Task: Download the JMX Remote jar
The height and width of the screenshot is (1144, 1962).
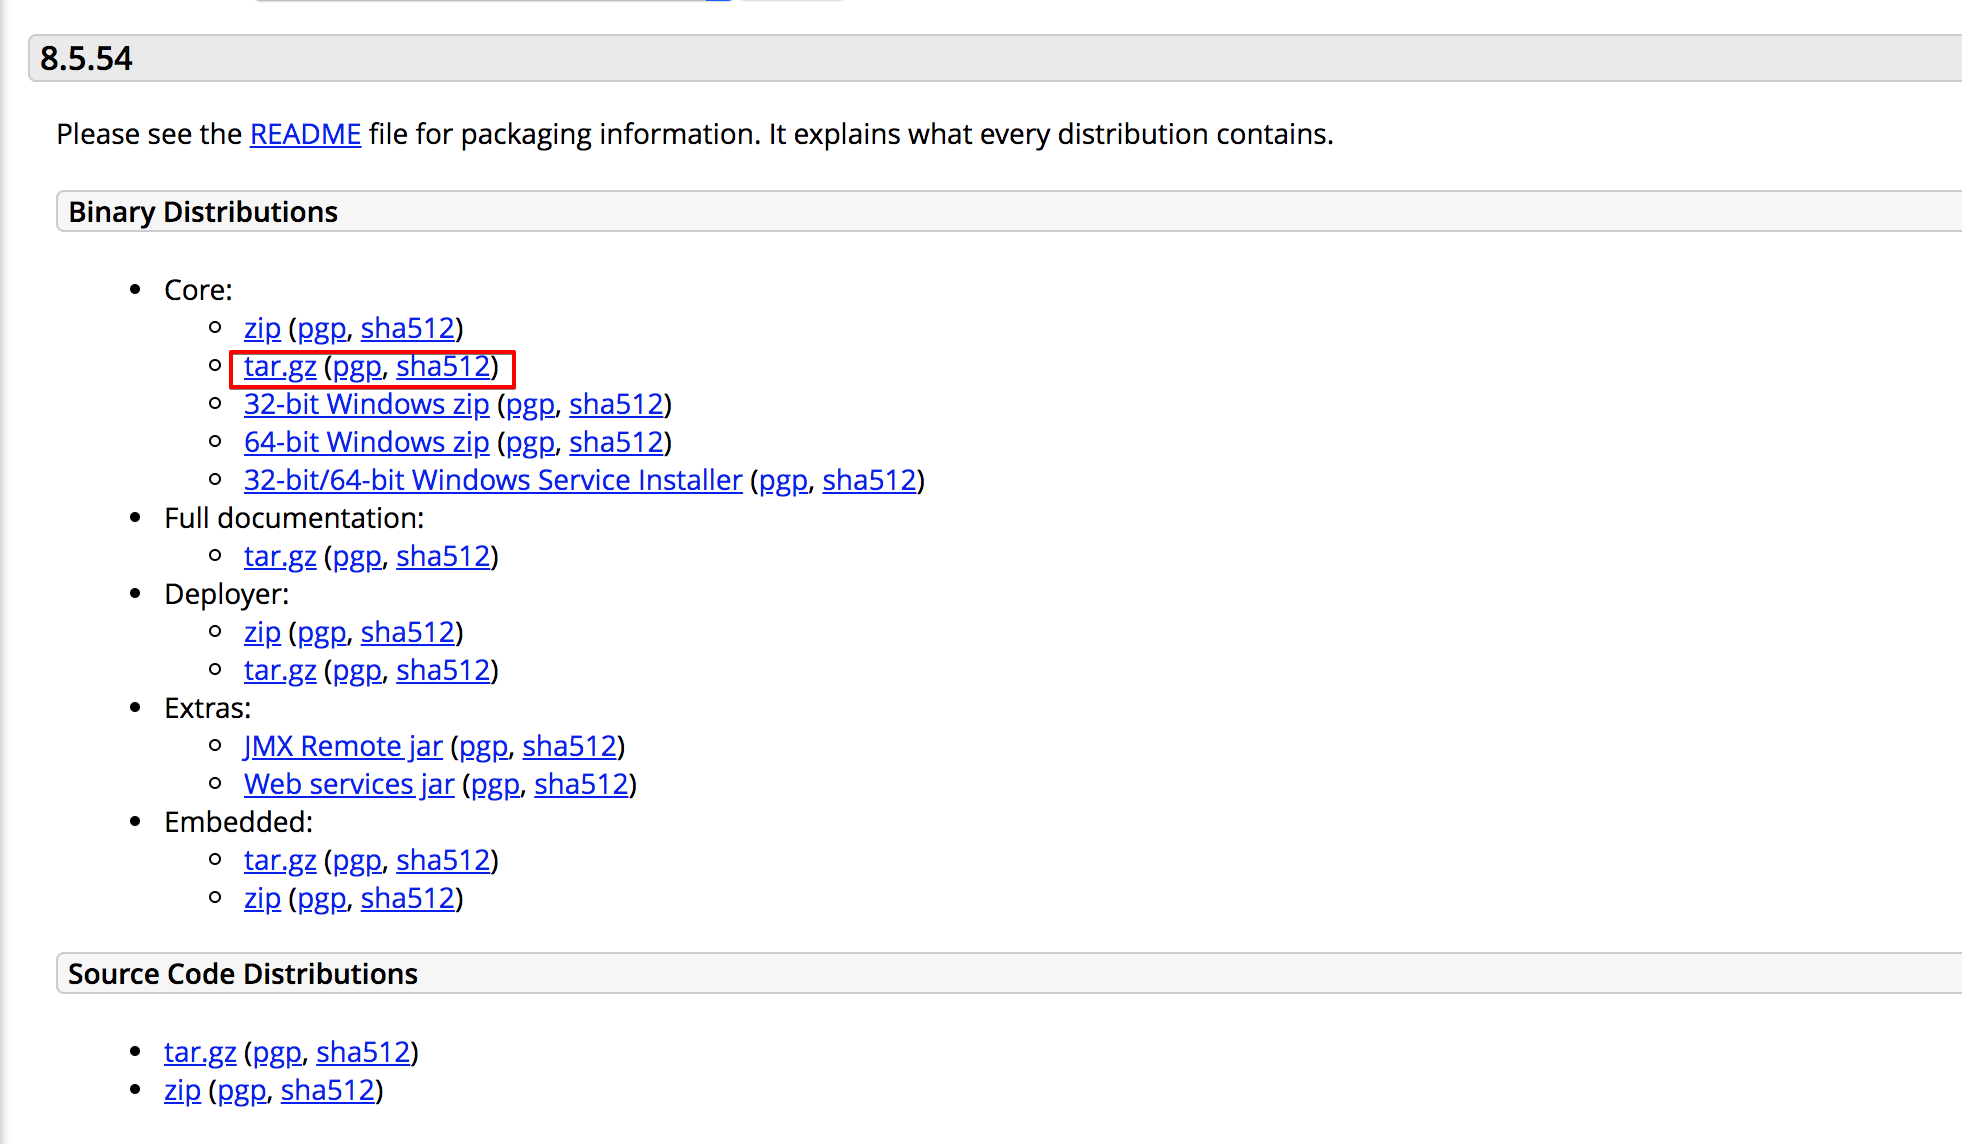Action: pyautogui.click(x=343, y=746)
